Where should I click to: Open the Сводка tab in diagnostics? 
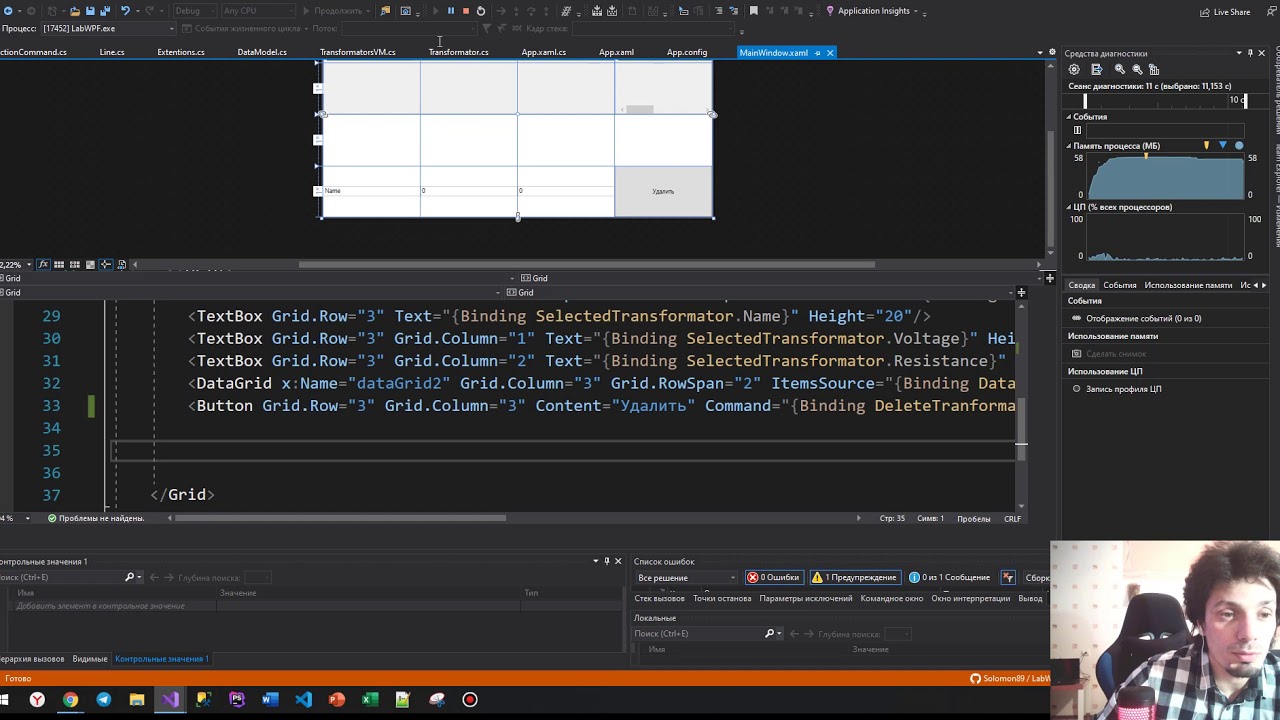tap(1082, 285)
